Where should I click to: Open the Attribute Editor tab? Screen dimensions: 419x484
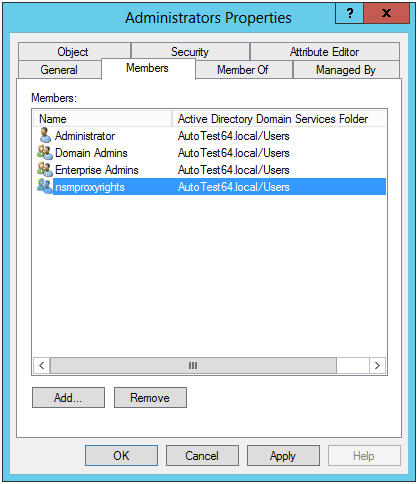tap(324, 52)
